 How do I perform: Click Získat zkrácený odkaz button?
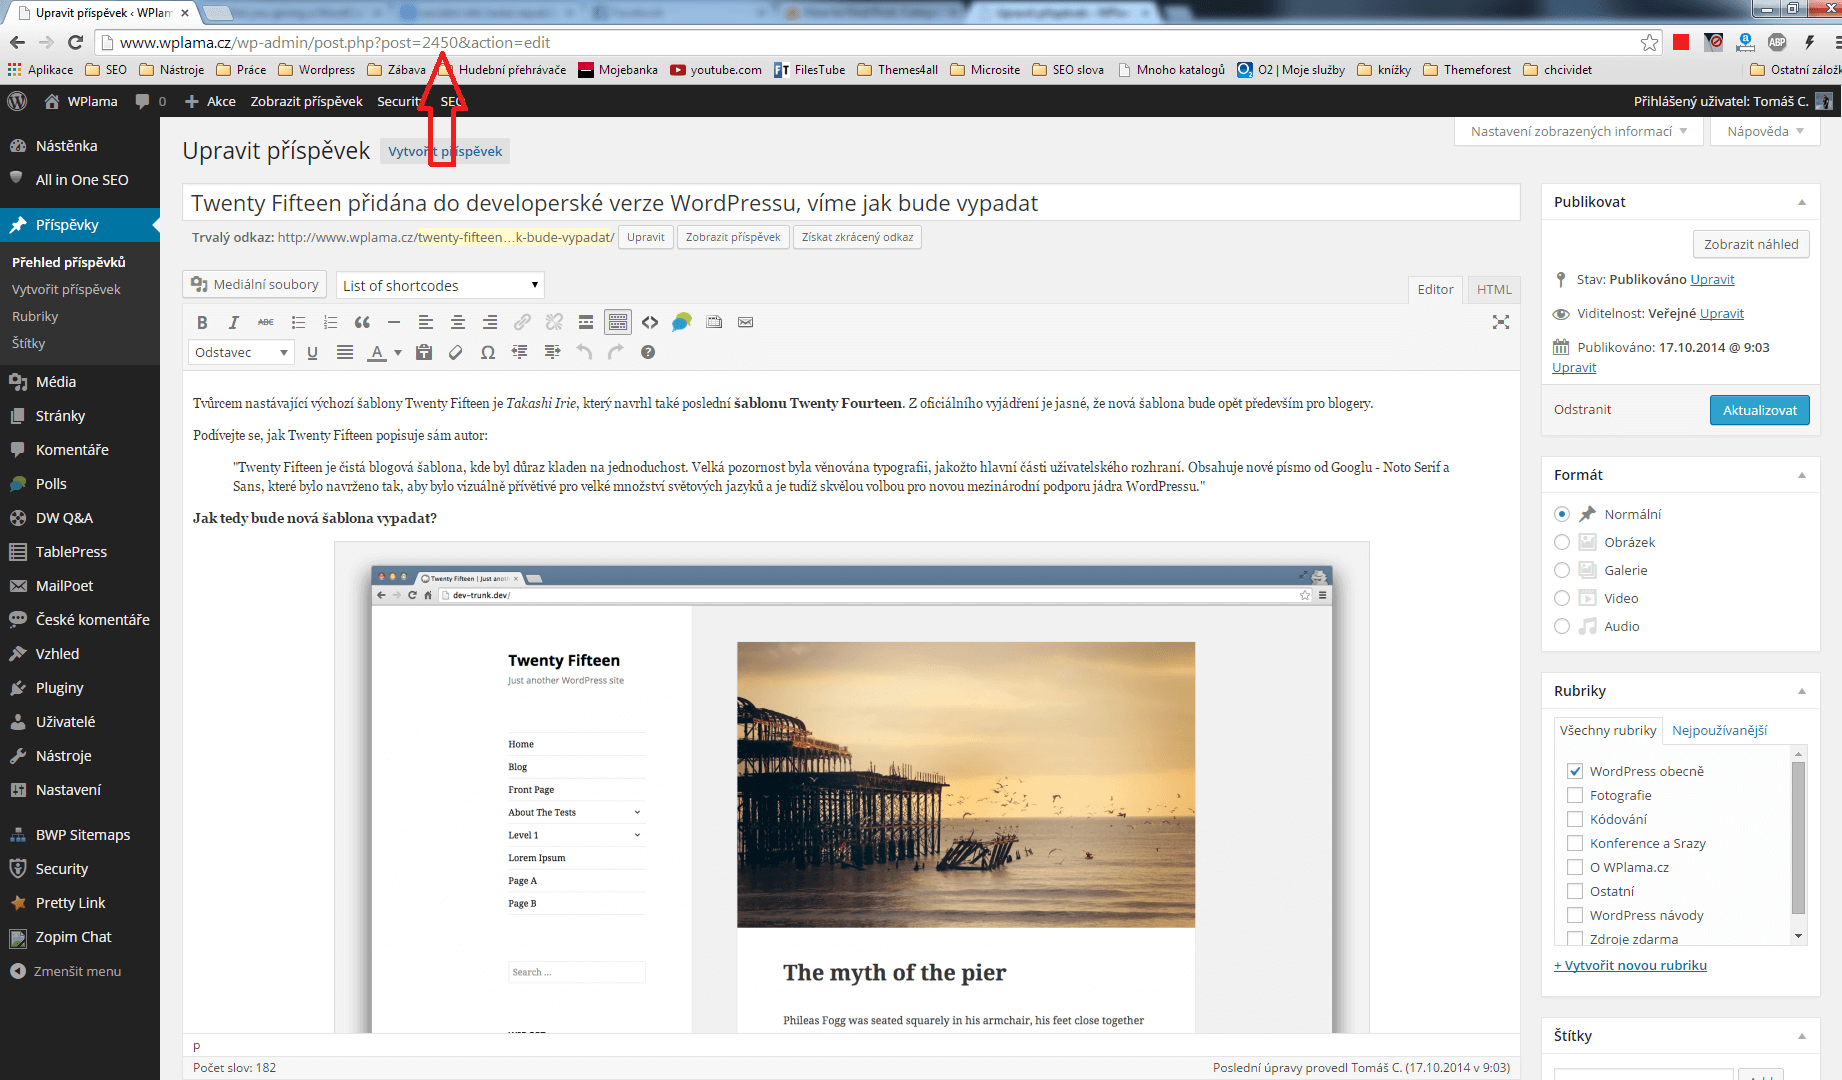[857, 237]
